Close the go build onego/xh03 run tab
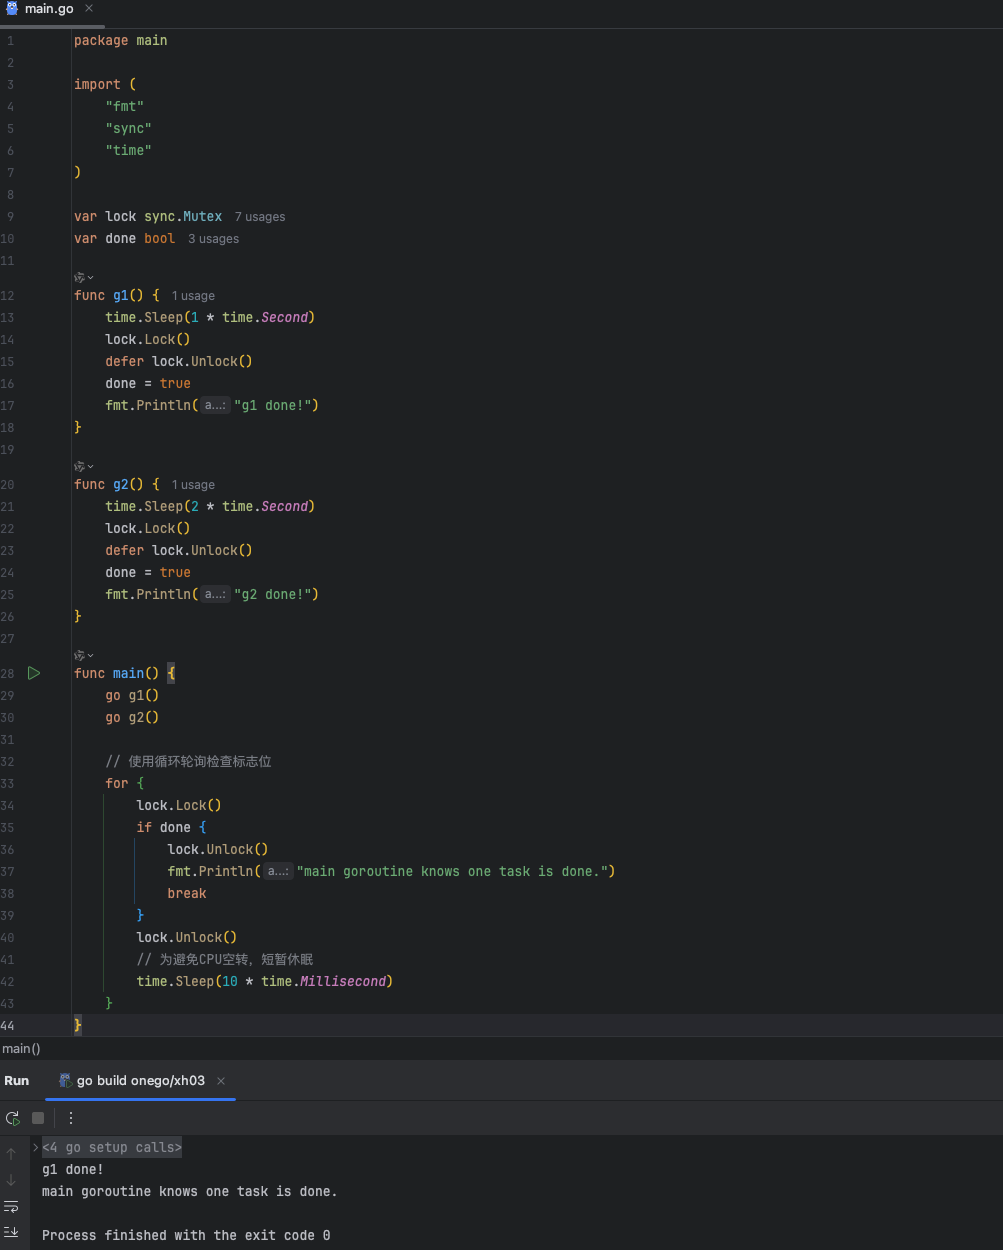This screenshot has width=1003, height=1250. pos(221,1081)
